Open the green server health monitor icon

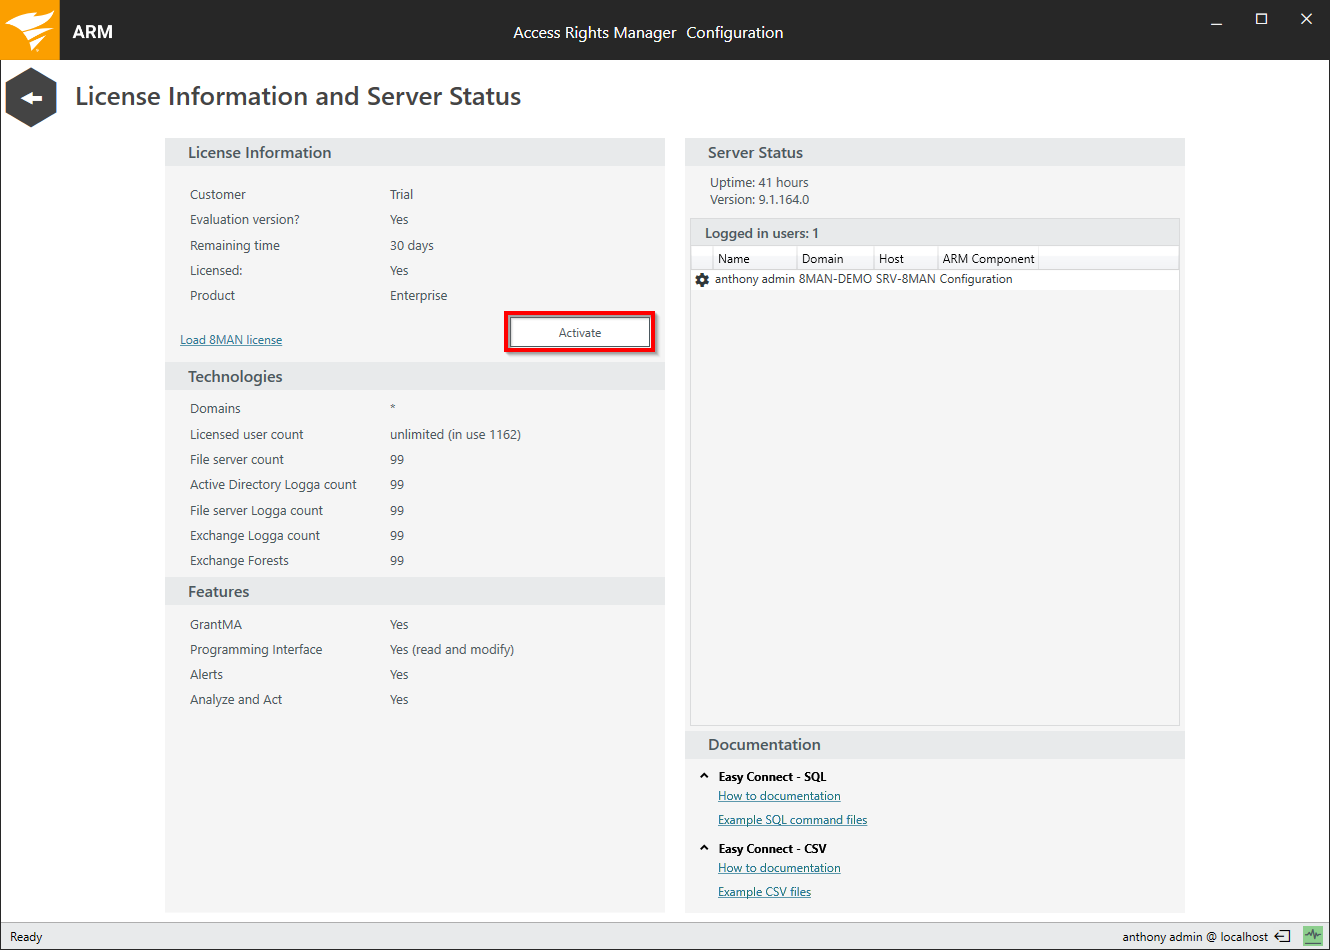click(1312, 936)
